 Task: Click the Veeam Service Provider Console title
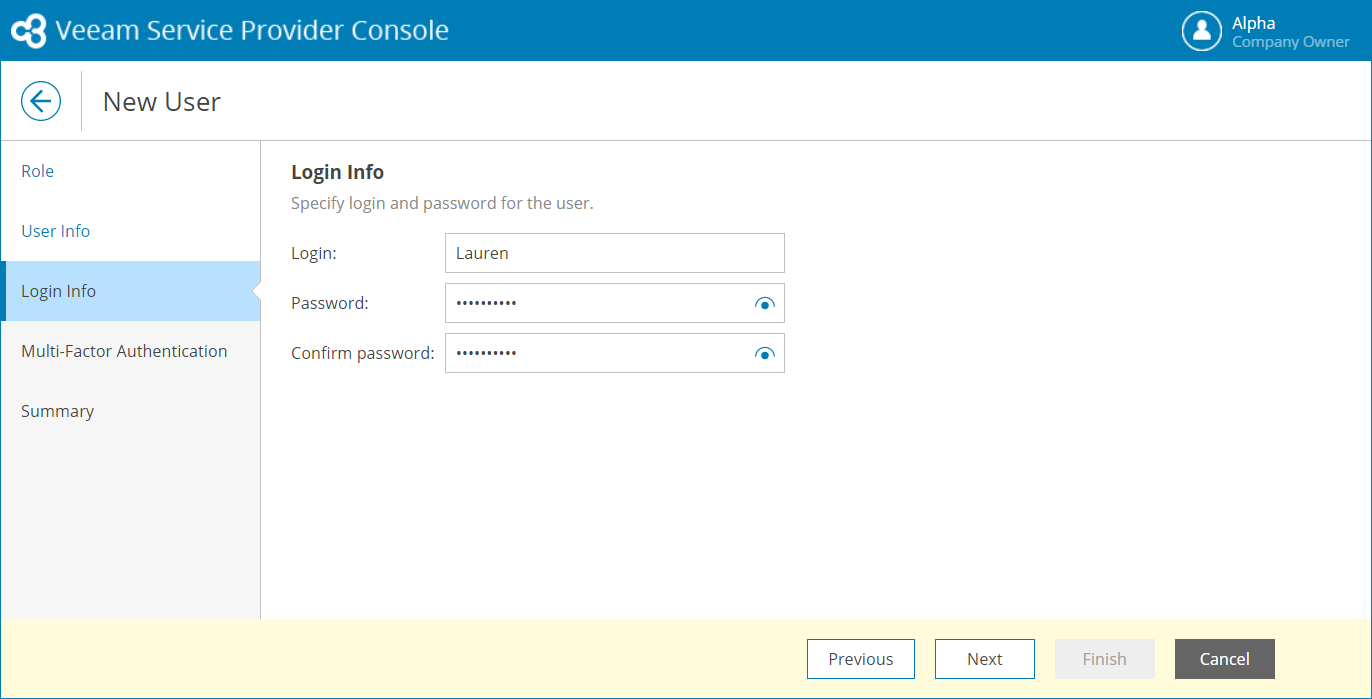point(252,31)
